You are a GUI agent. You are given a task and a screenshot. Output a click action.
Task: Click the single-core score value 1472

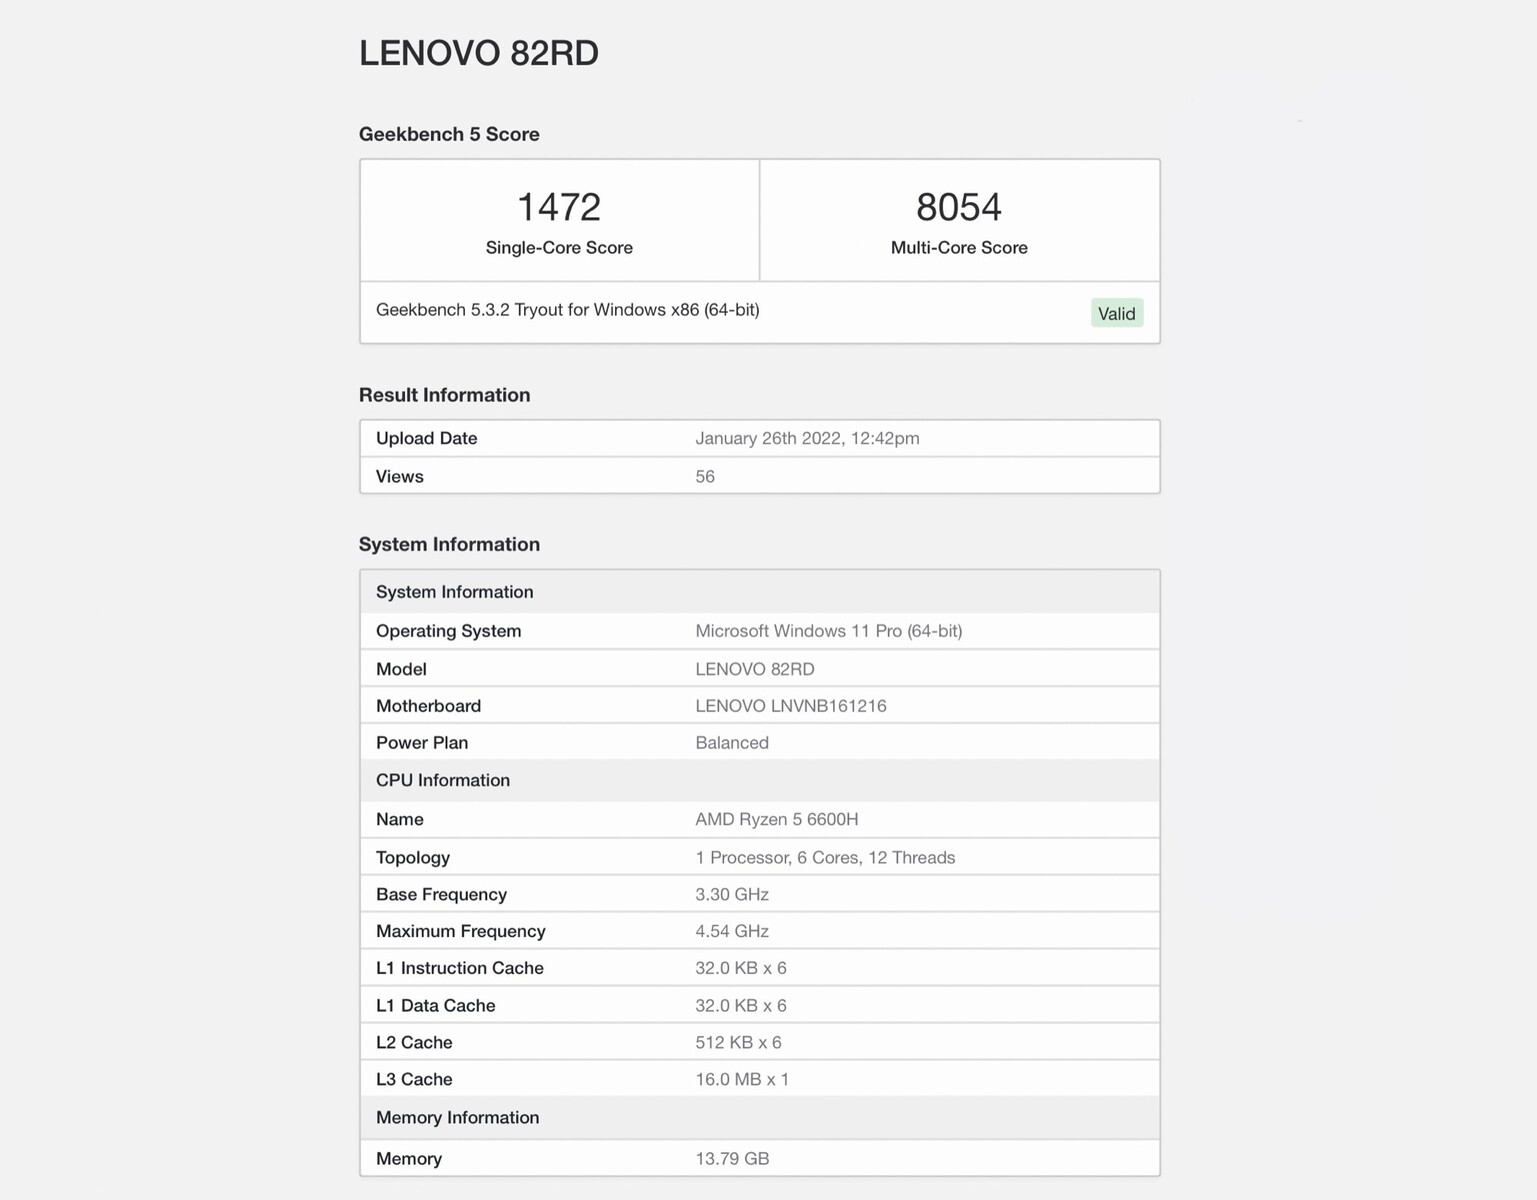(x=559, y=207)
